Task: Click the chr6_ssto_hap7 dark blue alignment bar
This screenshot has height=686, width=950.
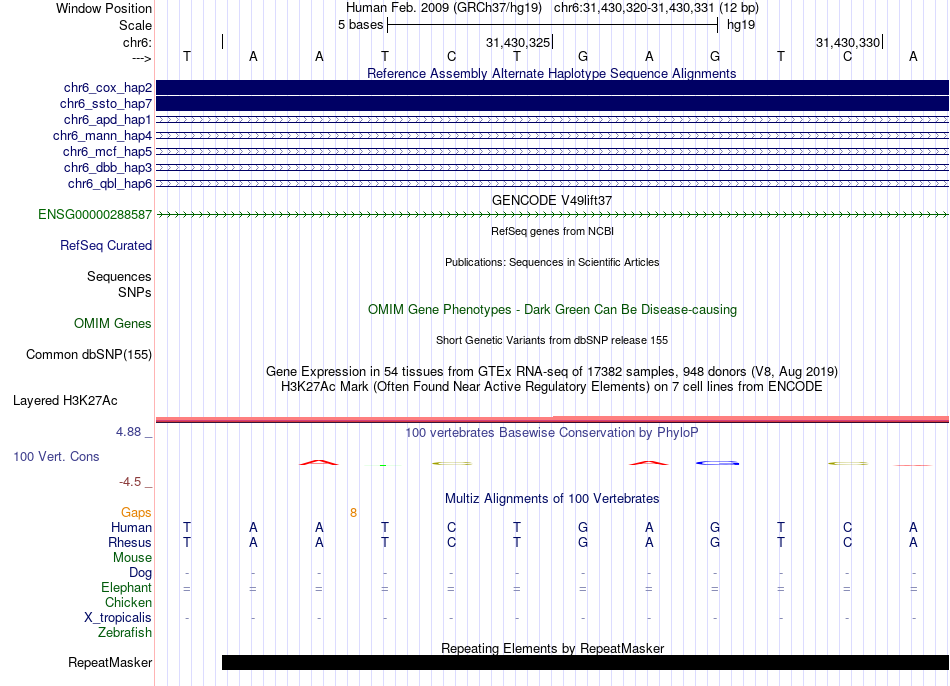Action: coord(553,104)
